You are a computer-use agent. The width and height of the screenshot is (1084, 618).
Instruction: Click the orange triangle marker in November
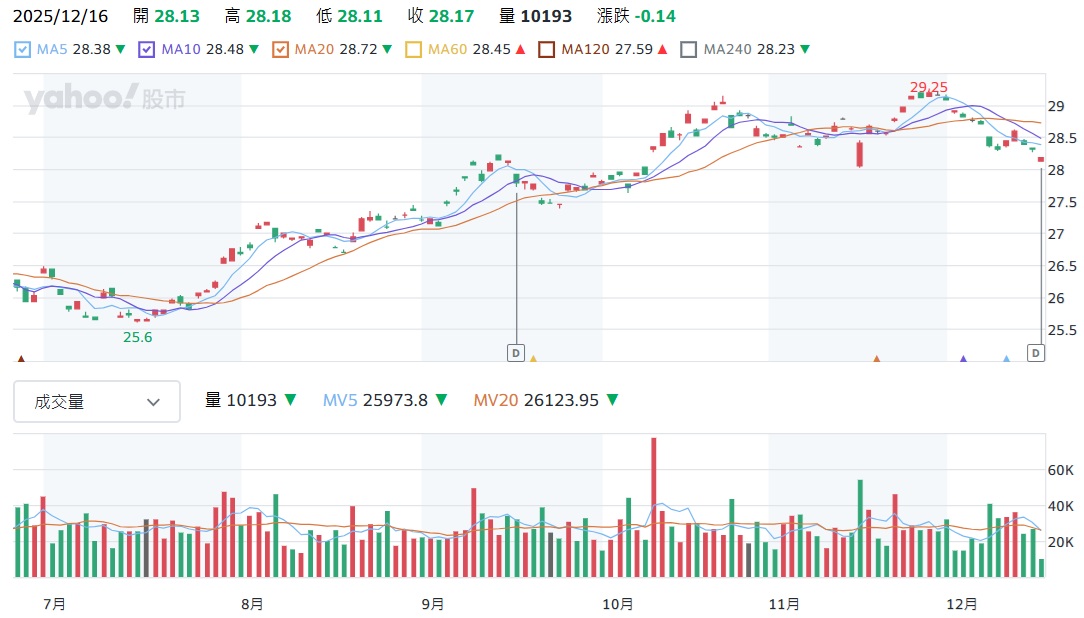click(876, 358)
